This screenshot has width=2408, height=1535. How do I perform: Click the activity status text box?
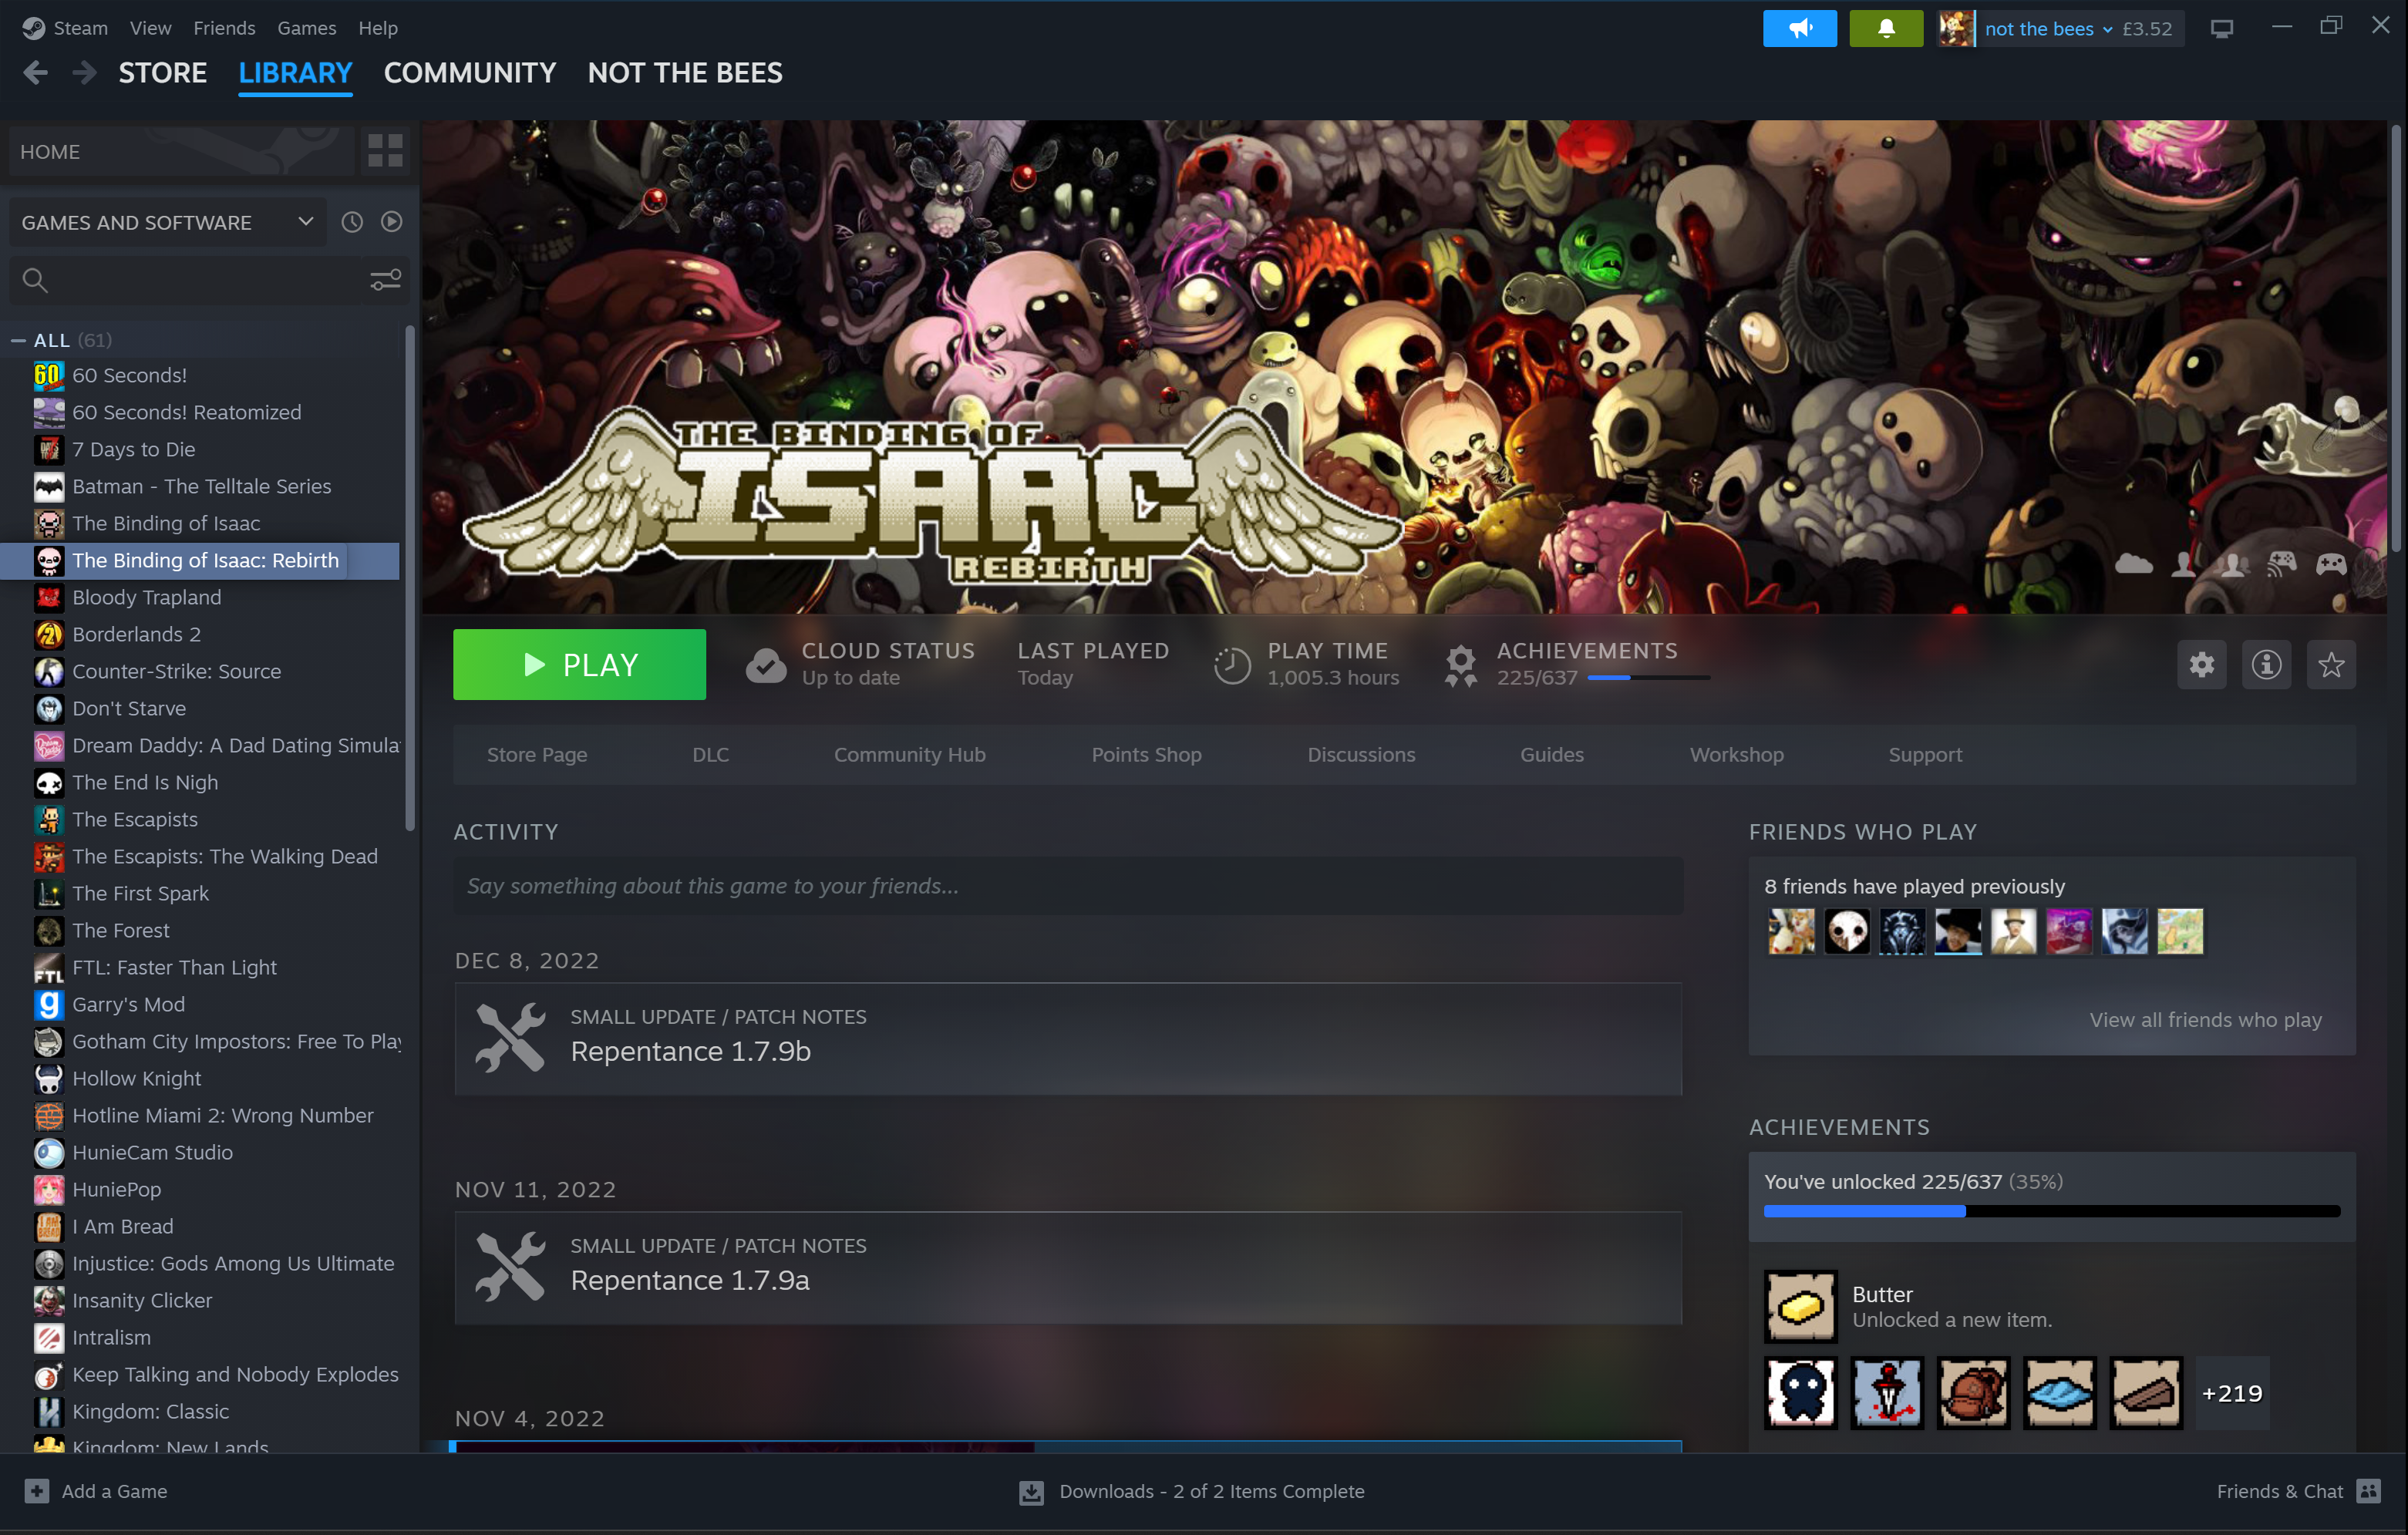pyautogui.click(x=1067, y=886)
